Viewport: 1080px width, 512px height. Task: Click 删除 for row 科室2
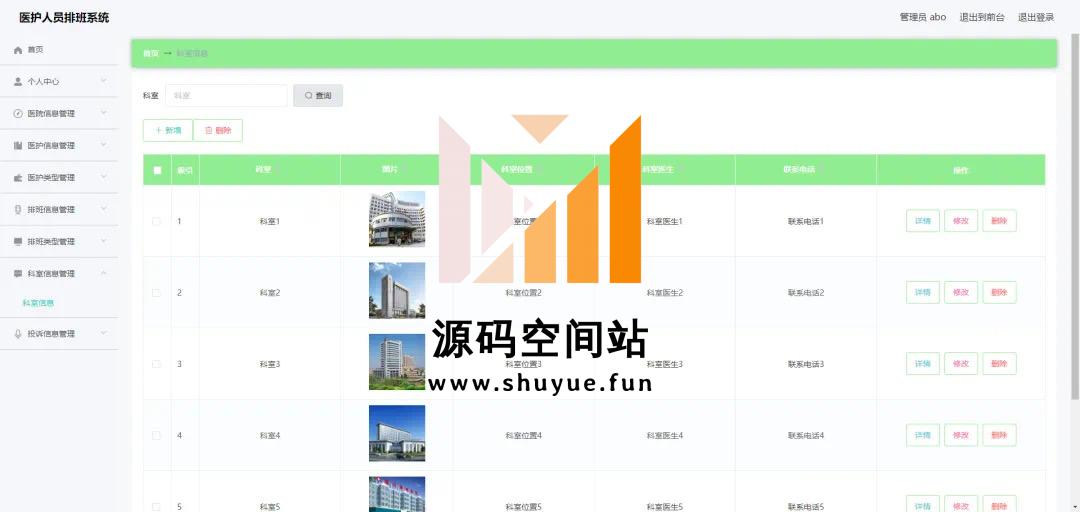pos(999,292)
